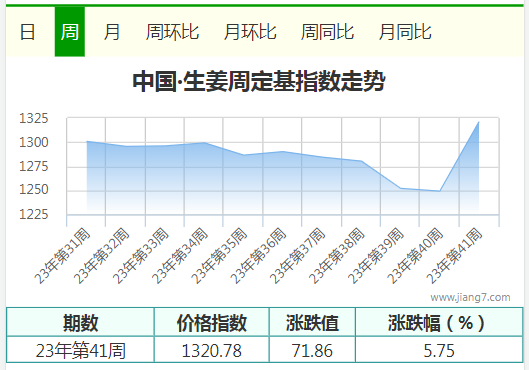Switch to the 日 (daily) tab
529x370 pixels.
click(27, 32)
